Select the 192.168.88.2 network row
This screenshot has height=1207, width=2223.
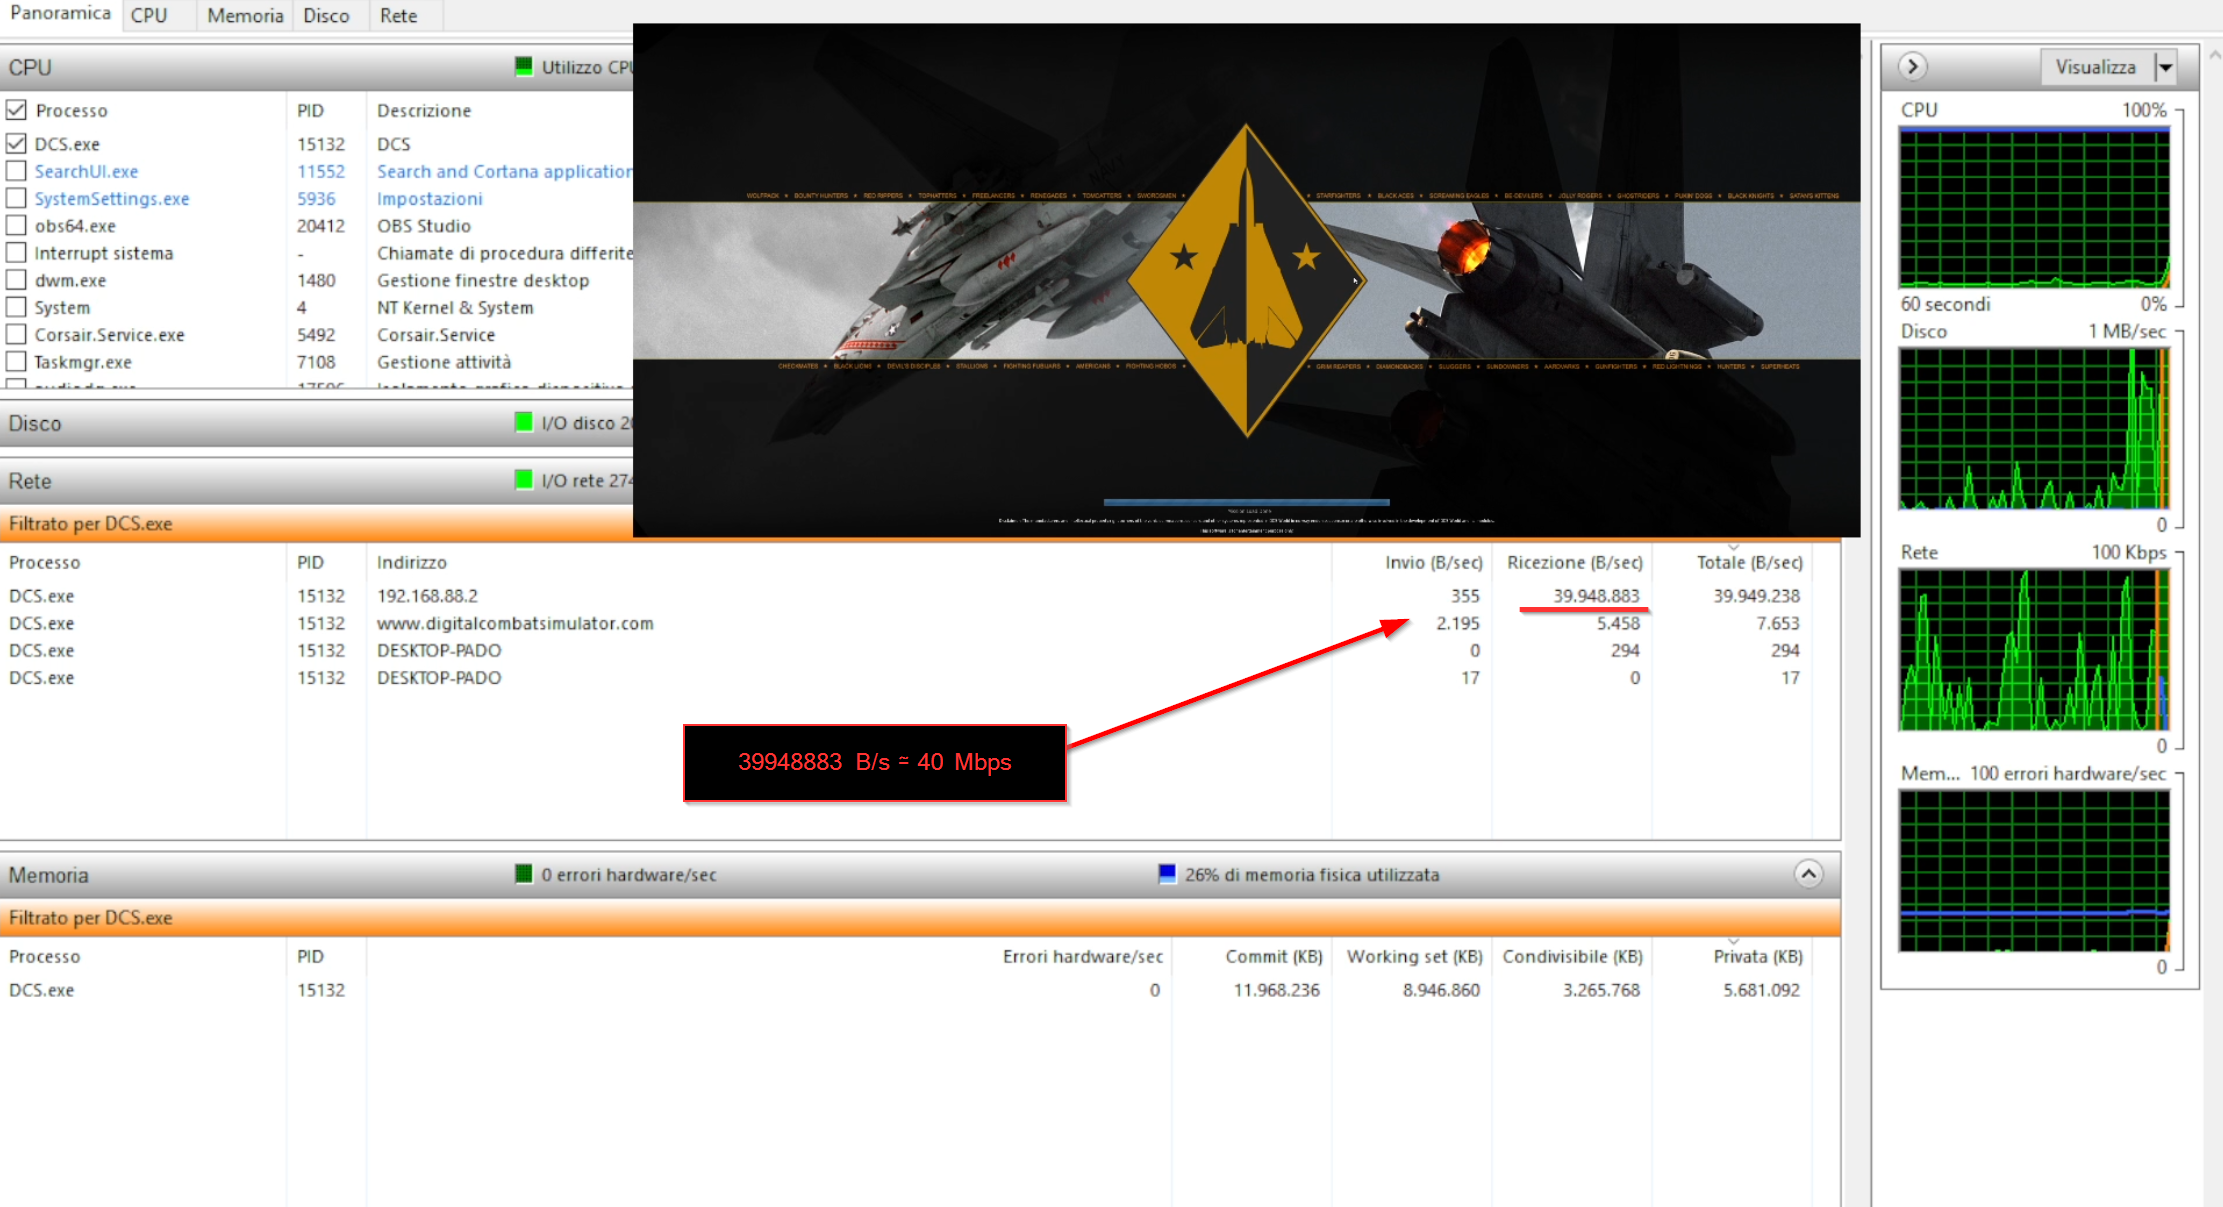905,595
